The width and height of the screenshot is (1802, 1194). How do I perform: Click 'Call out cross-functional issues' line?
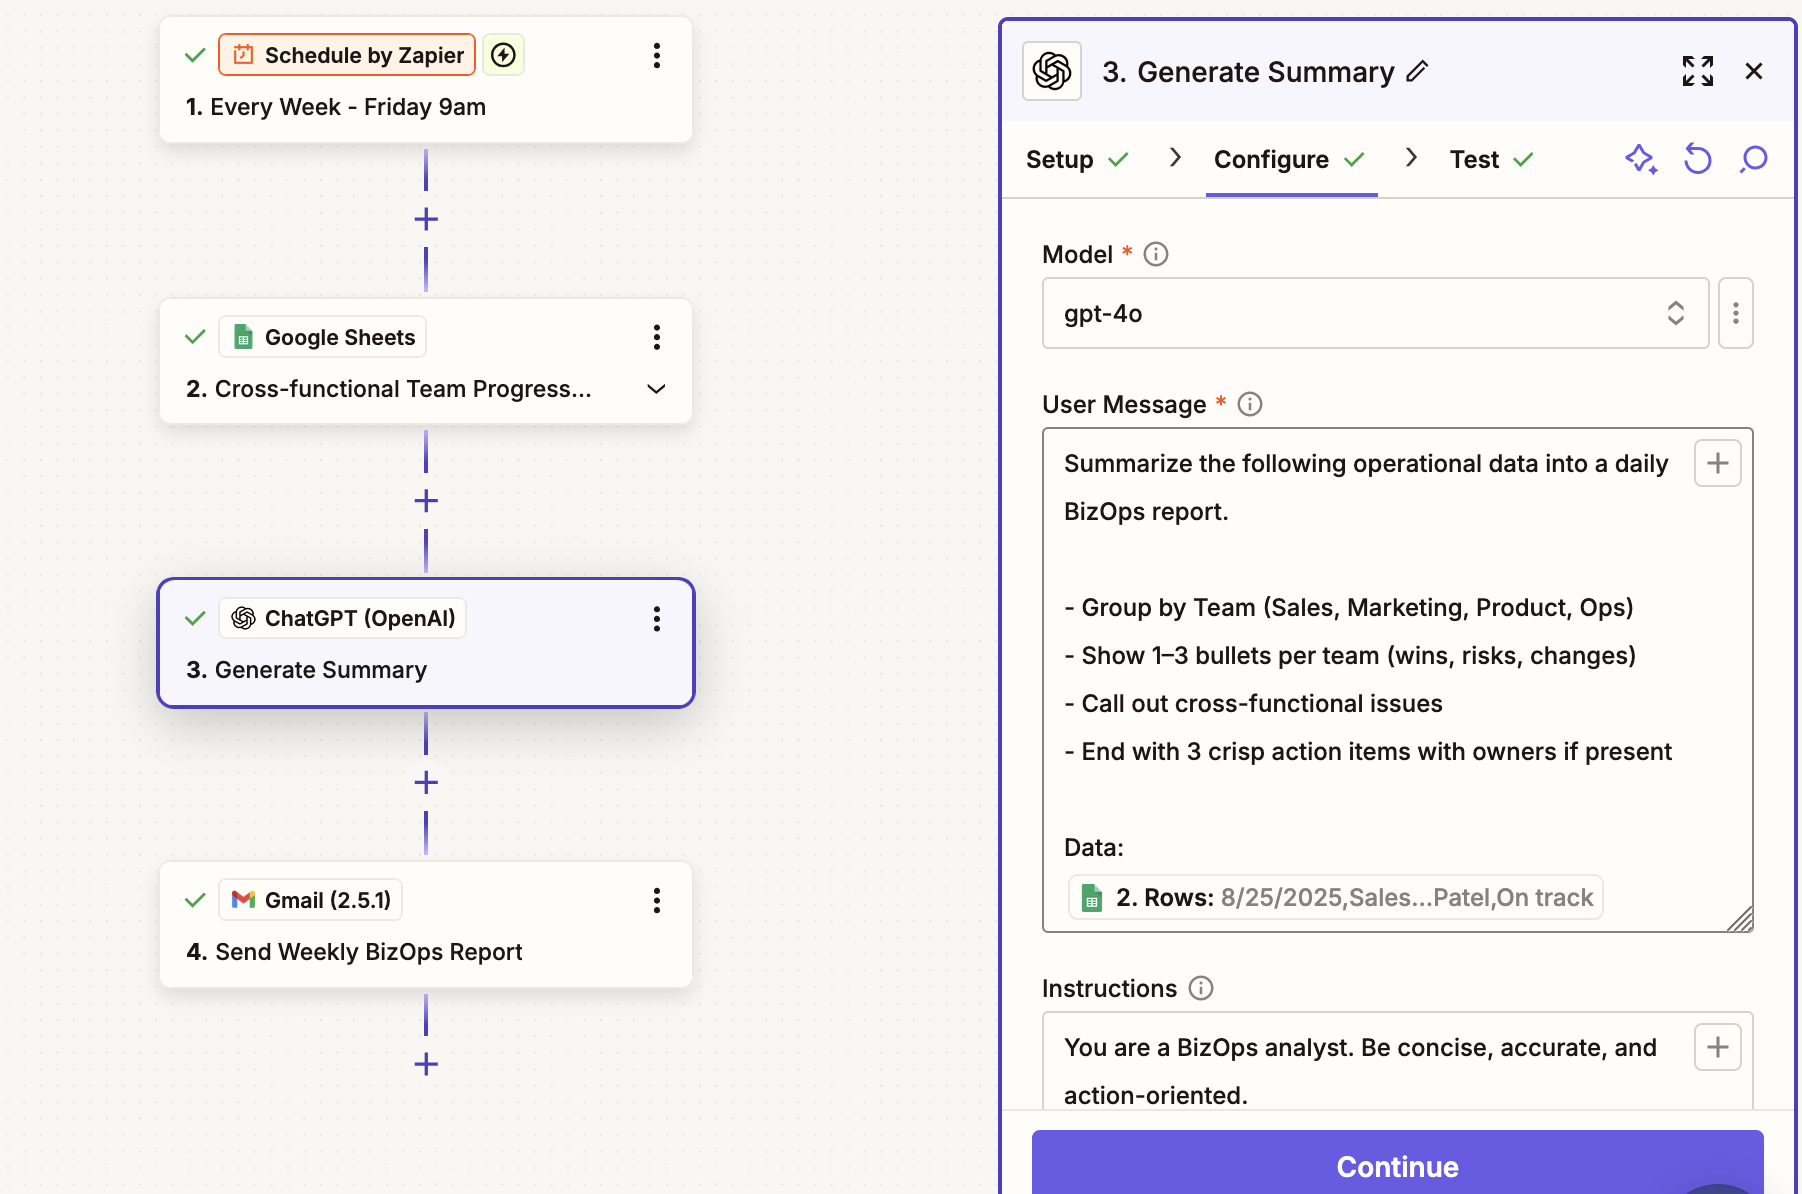(1253, 704)
